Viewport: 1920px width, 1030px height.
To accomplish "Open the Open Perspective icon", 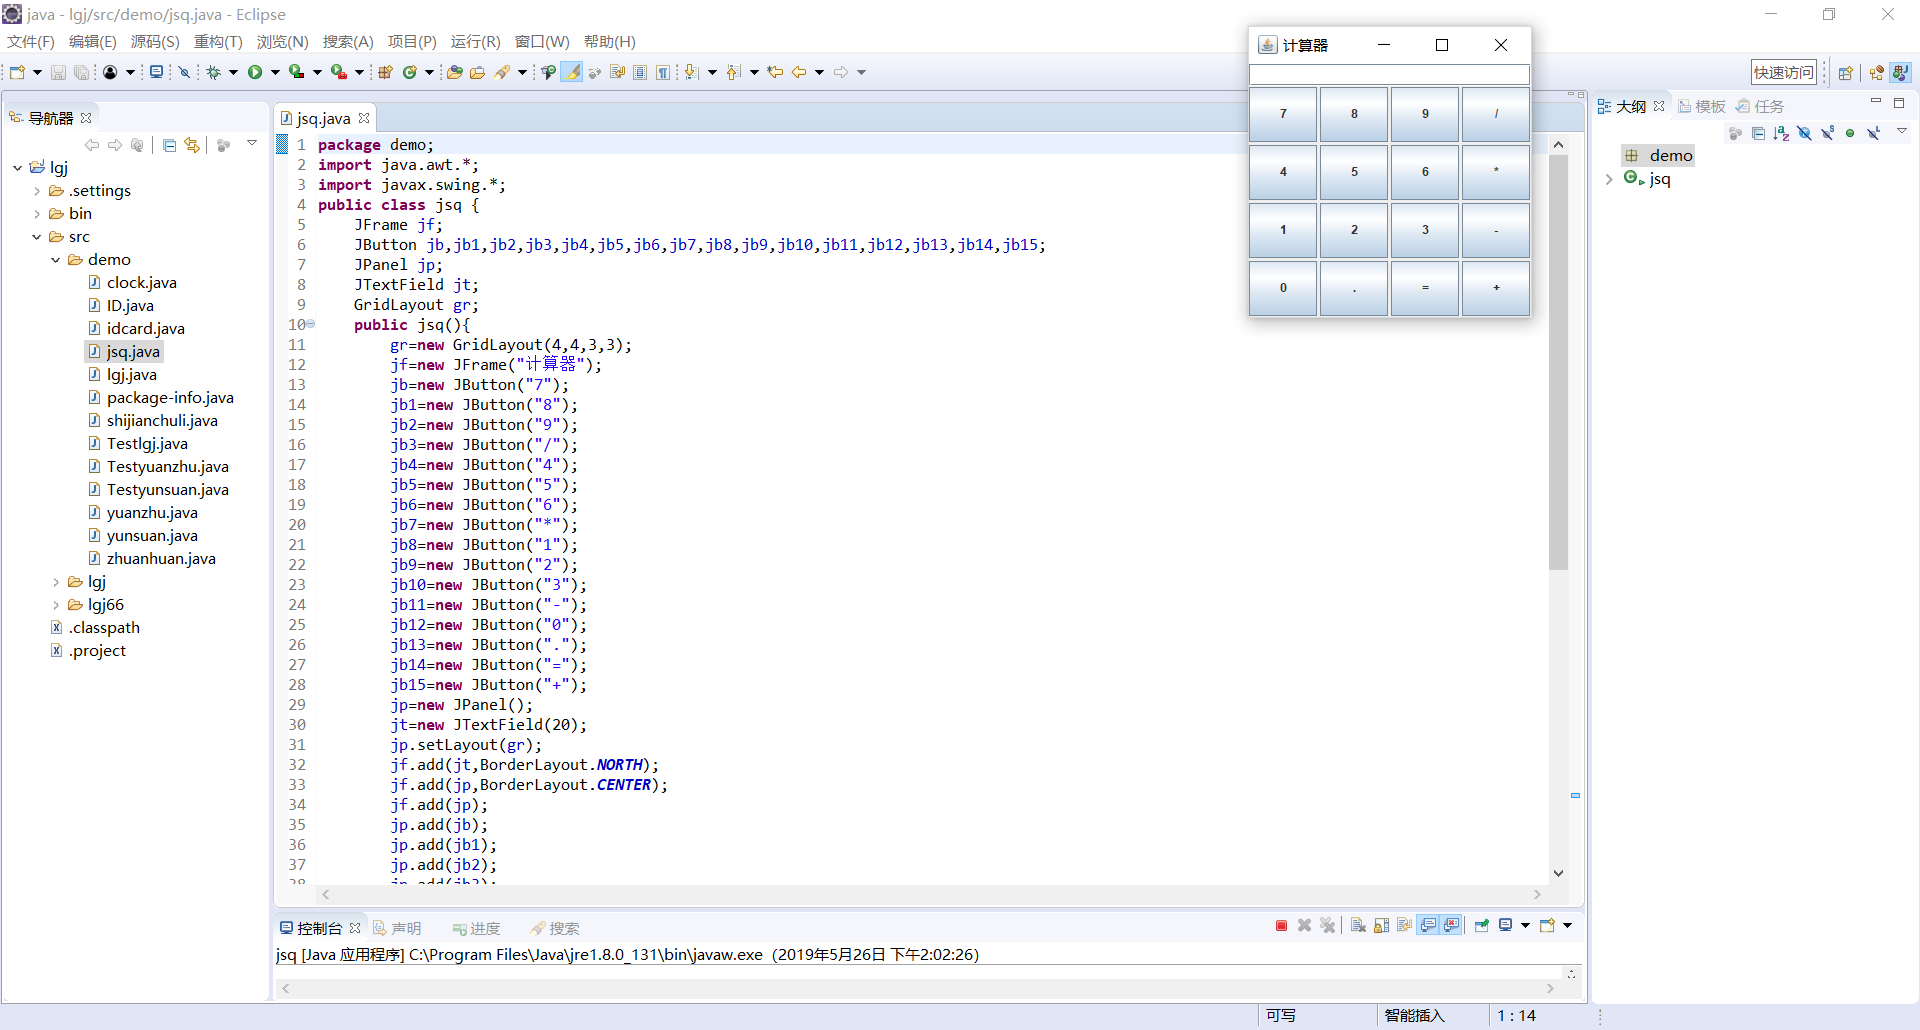I will pyautogui.click(x=1846, y=73).
